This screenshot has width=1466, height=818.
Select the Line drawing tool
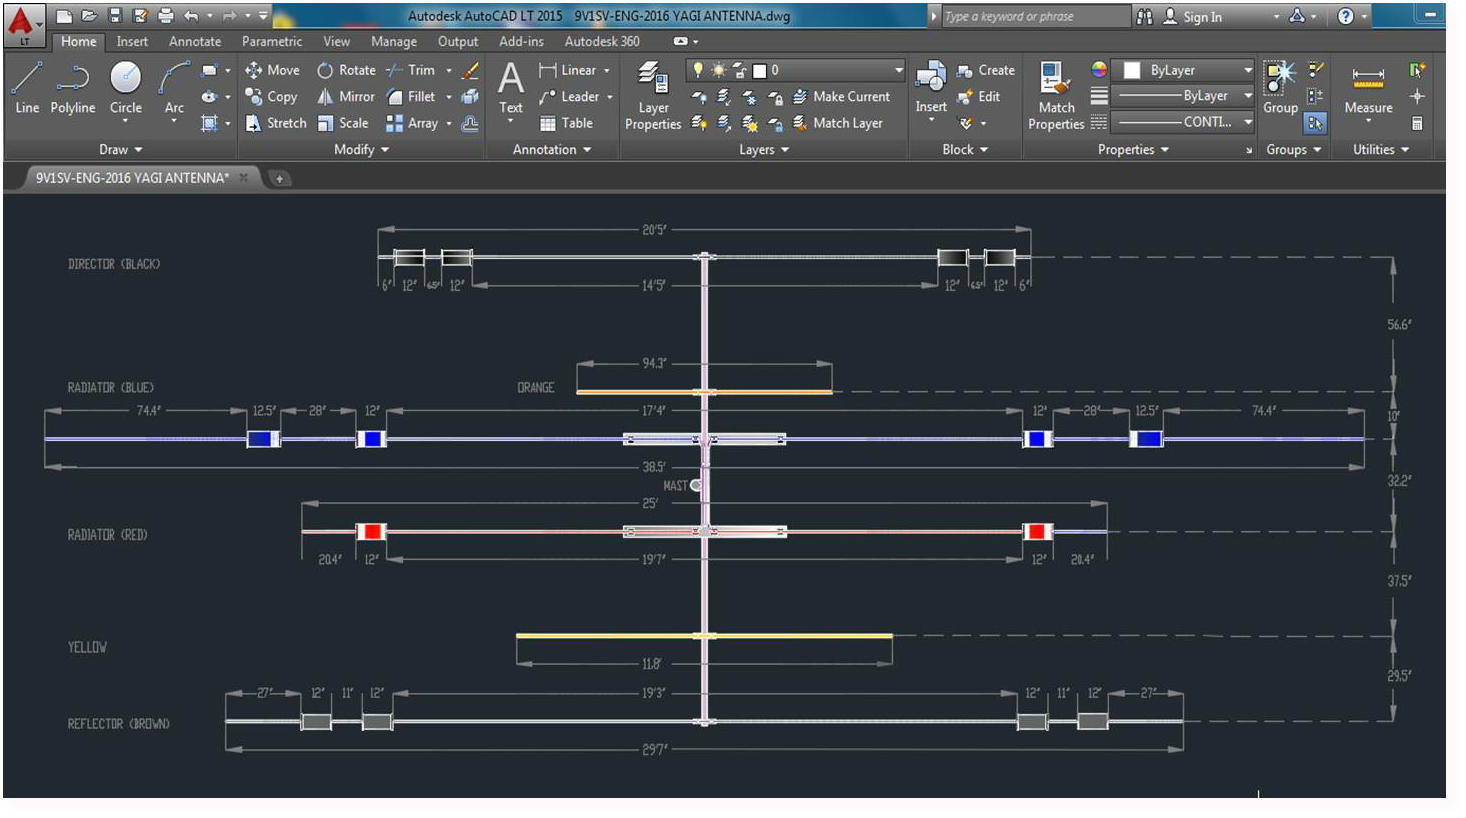(x=27, y=86)
